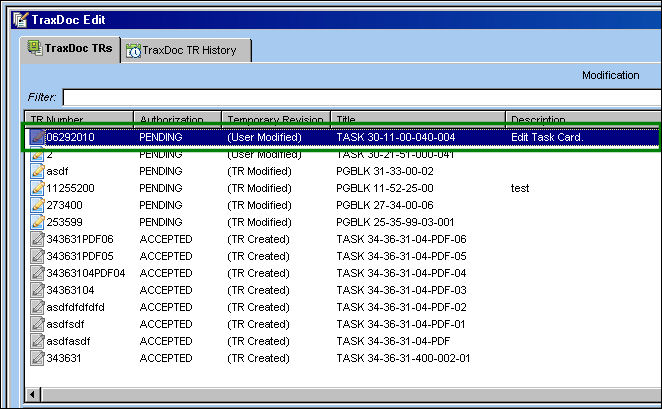The height and width of the screenshot is (409, 662).
Task: Select TR number 273400
Action: (x=65, y=205)
